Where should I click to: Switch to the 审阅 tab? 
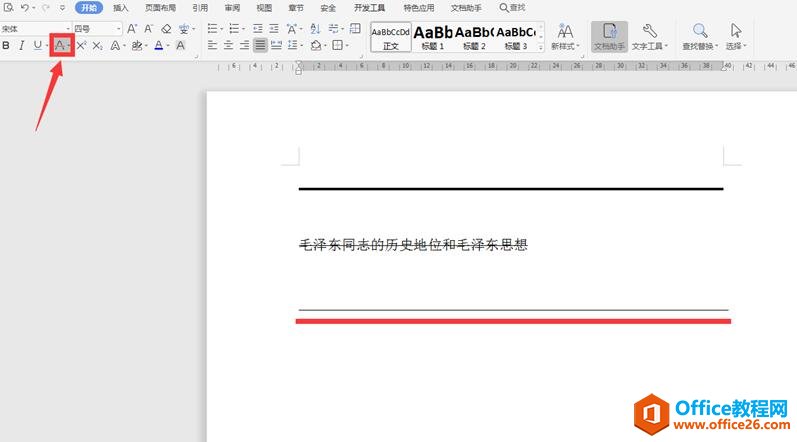coord(232,8)
